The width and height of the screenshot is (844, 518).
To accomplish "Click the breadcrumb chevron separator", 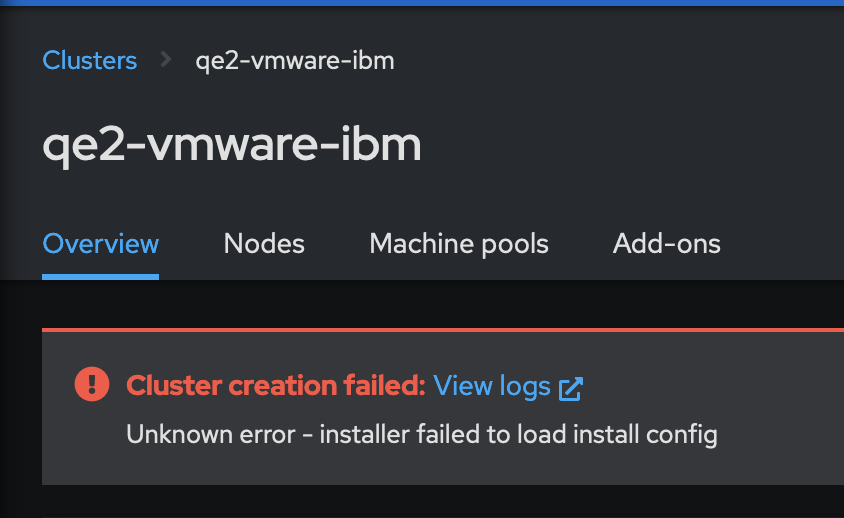I will point(166,60).
